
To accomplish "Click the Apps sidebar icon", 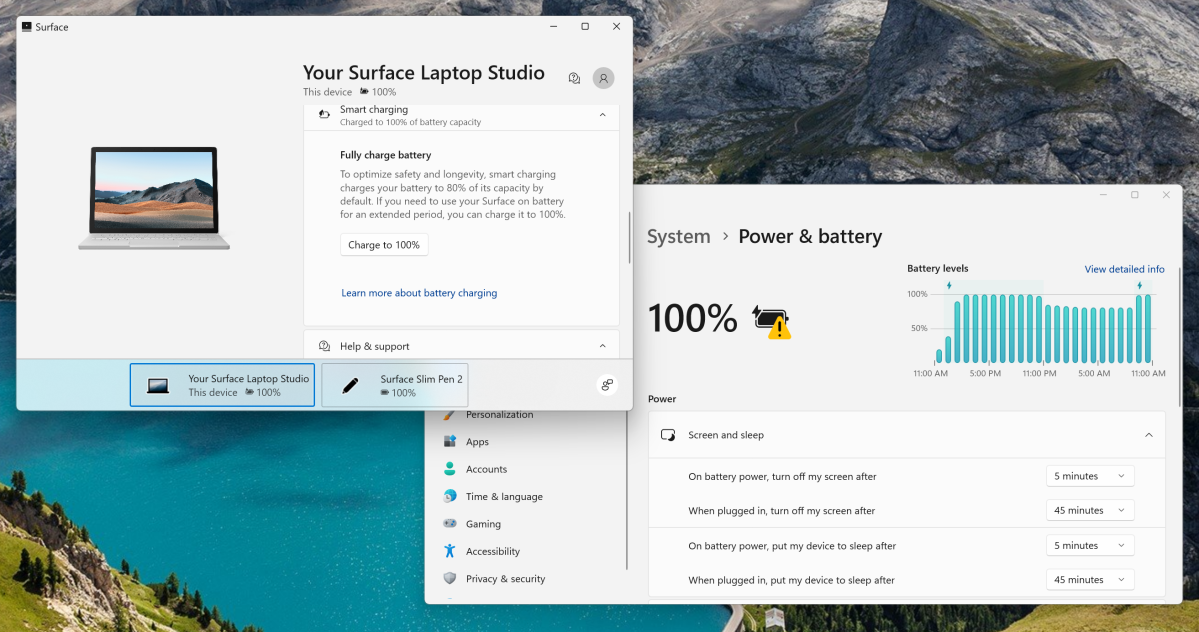I will pos(450,441).
